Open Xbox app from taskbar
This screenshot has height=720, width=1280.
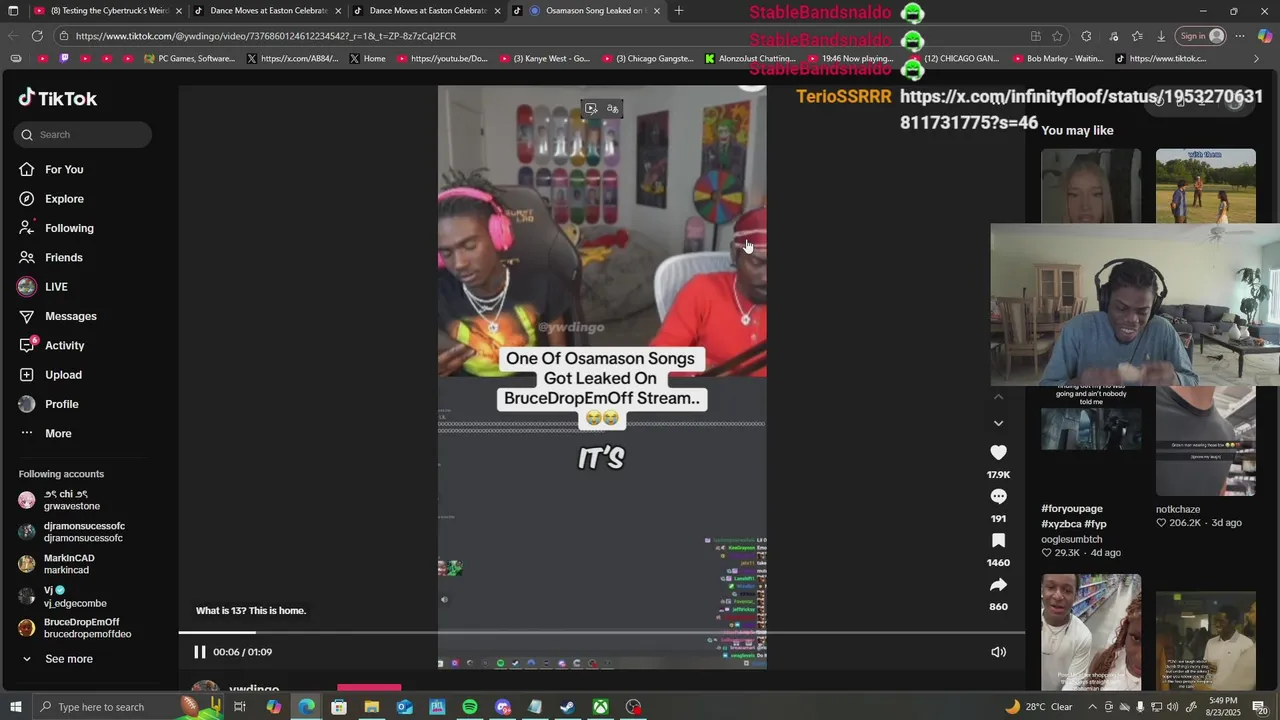click(600, 707)
